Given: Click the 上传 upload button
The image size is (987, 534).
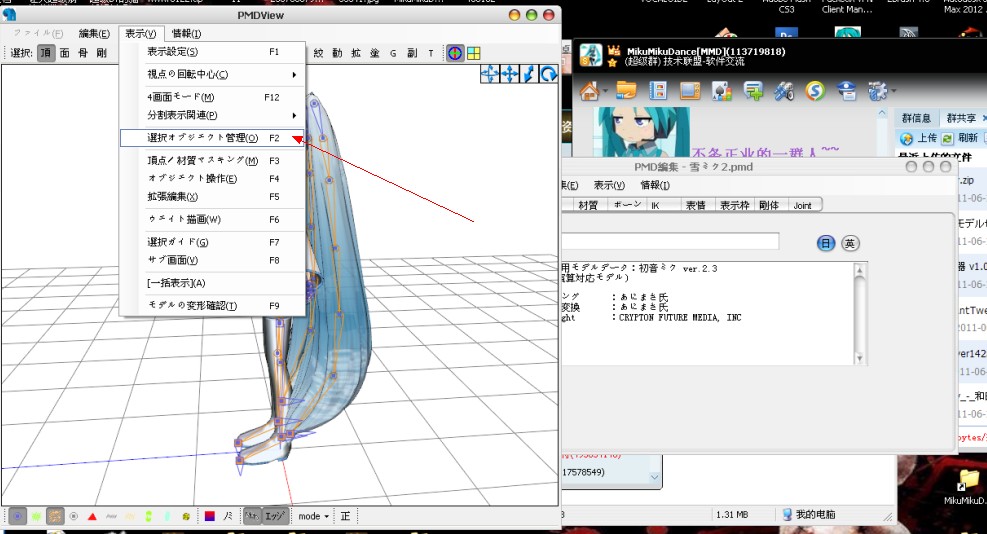Looking at the screenshot, I should [918, 138].
